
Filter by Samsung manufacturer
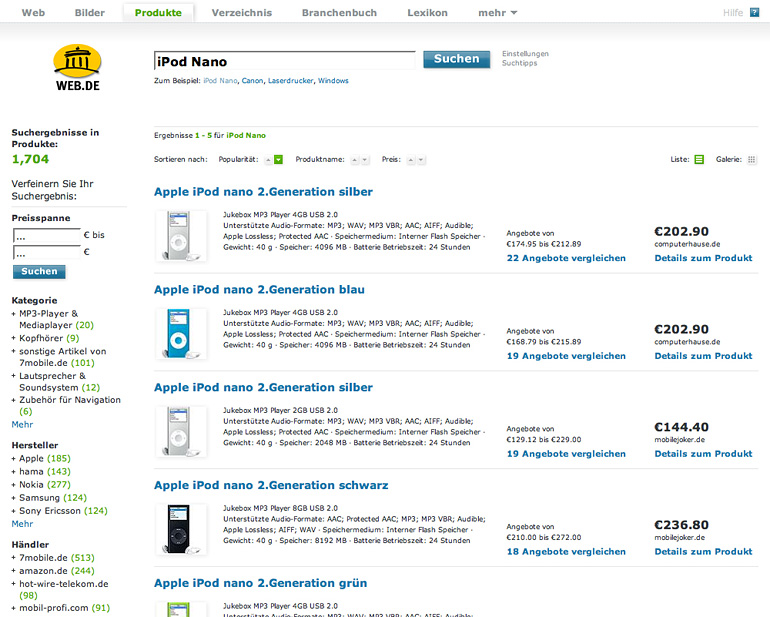point(53,498)
